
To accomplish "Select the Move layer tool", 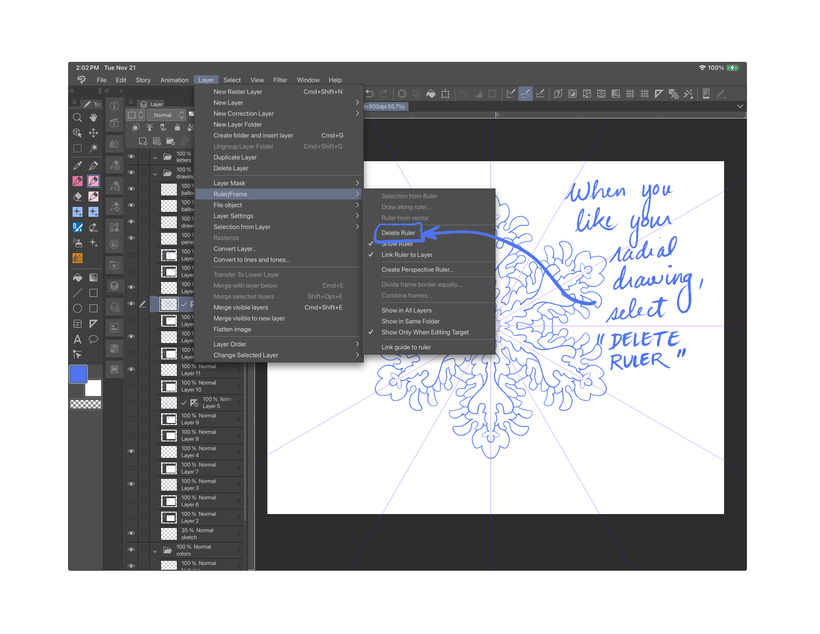I will pos(93,133).
